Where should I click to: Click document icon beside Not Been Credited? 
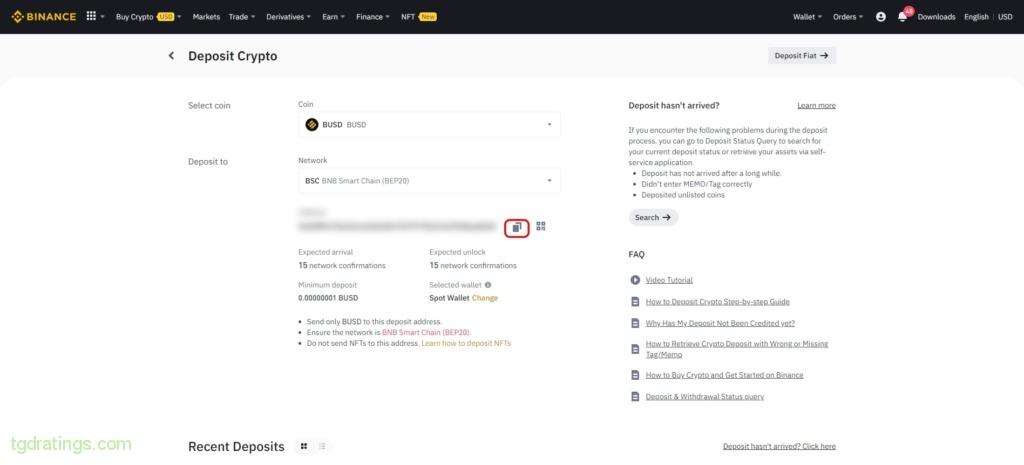[635, 323]
